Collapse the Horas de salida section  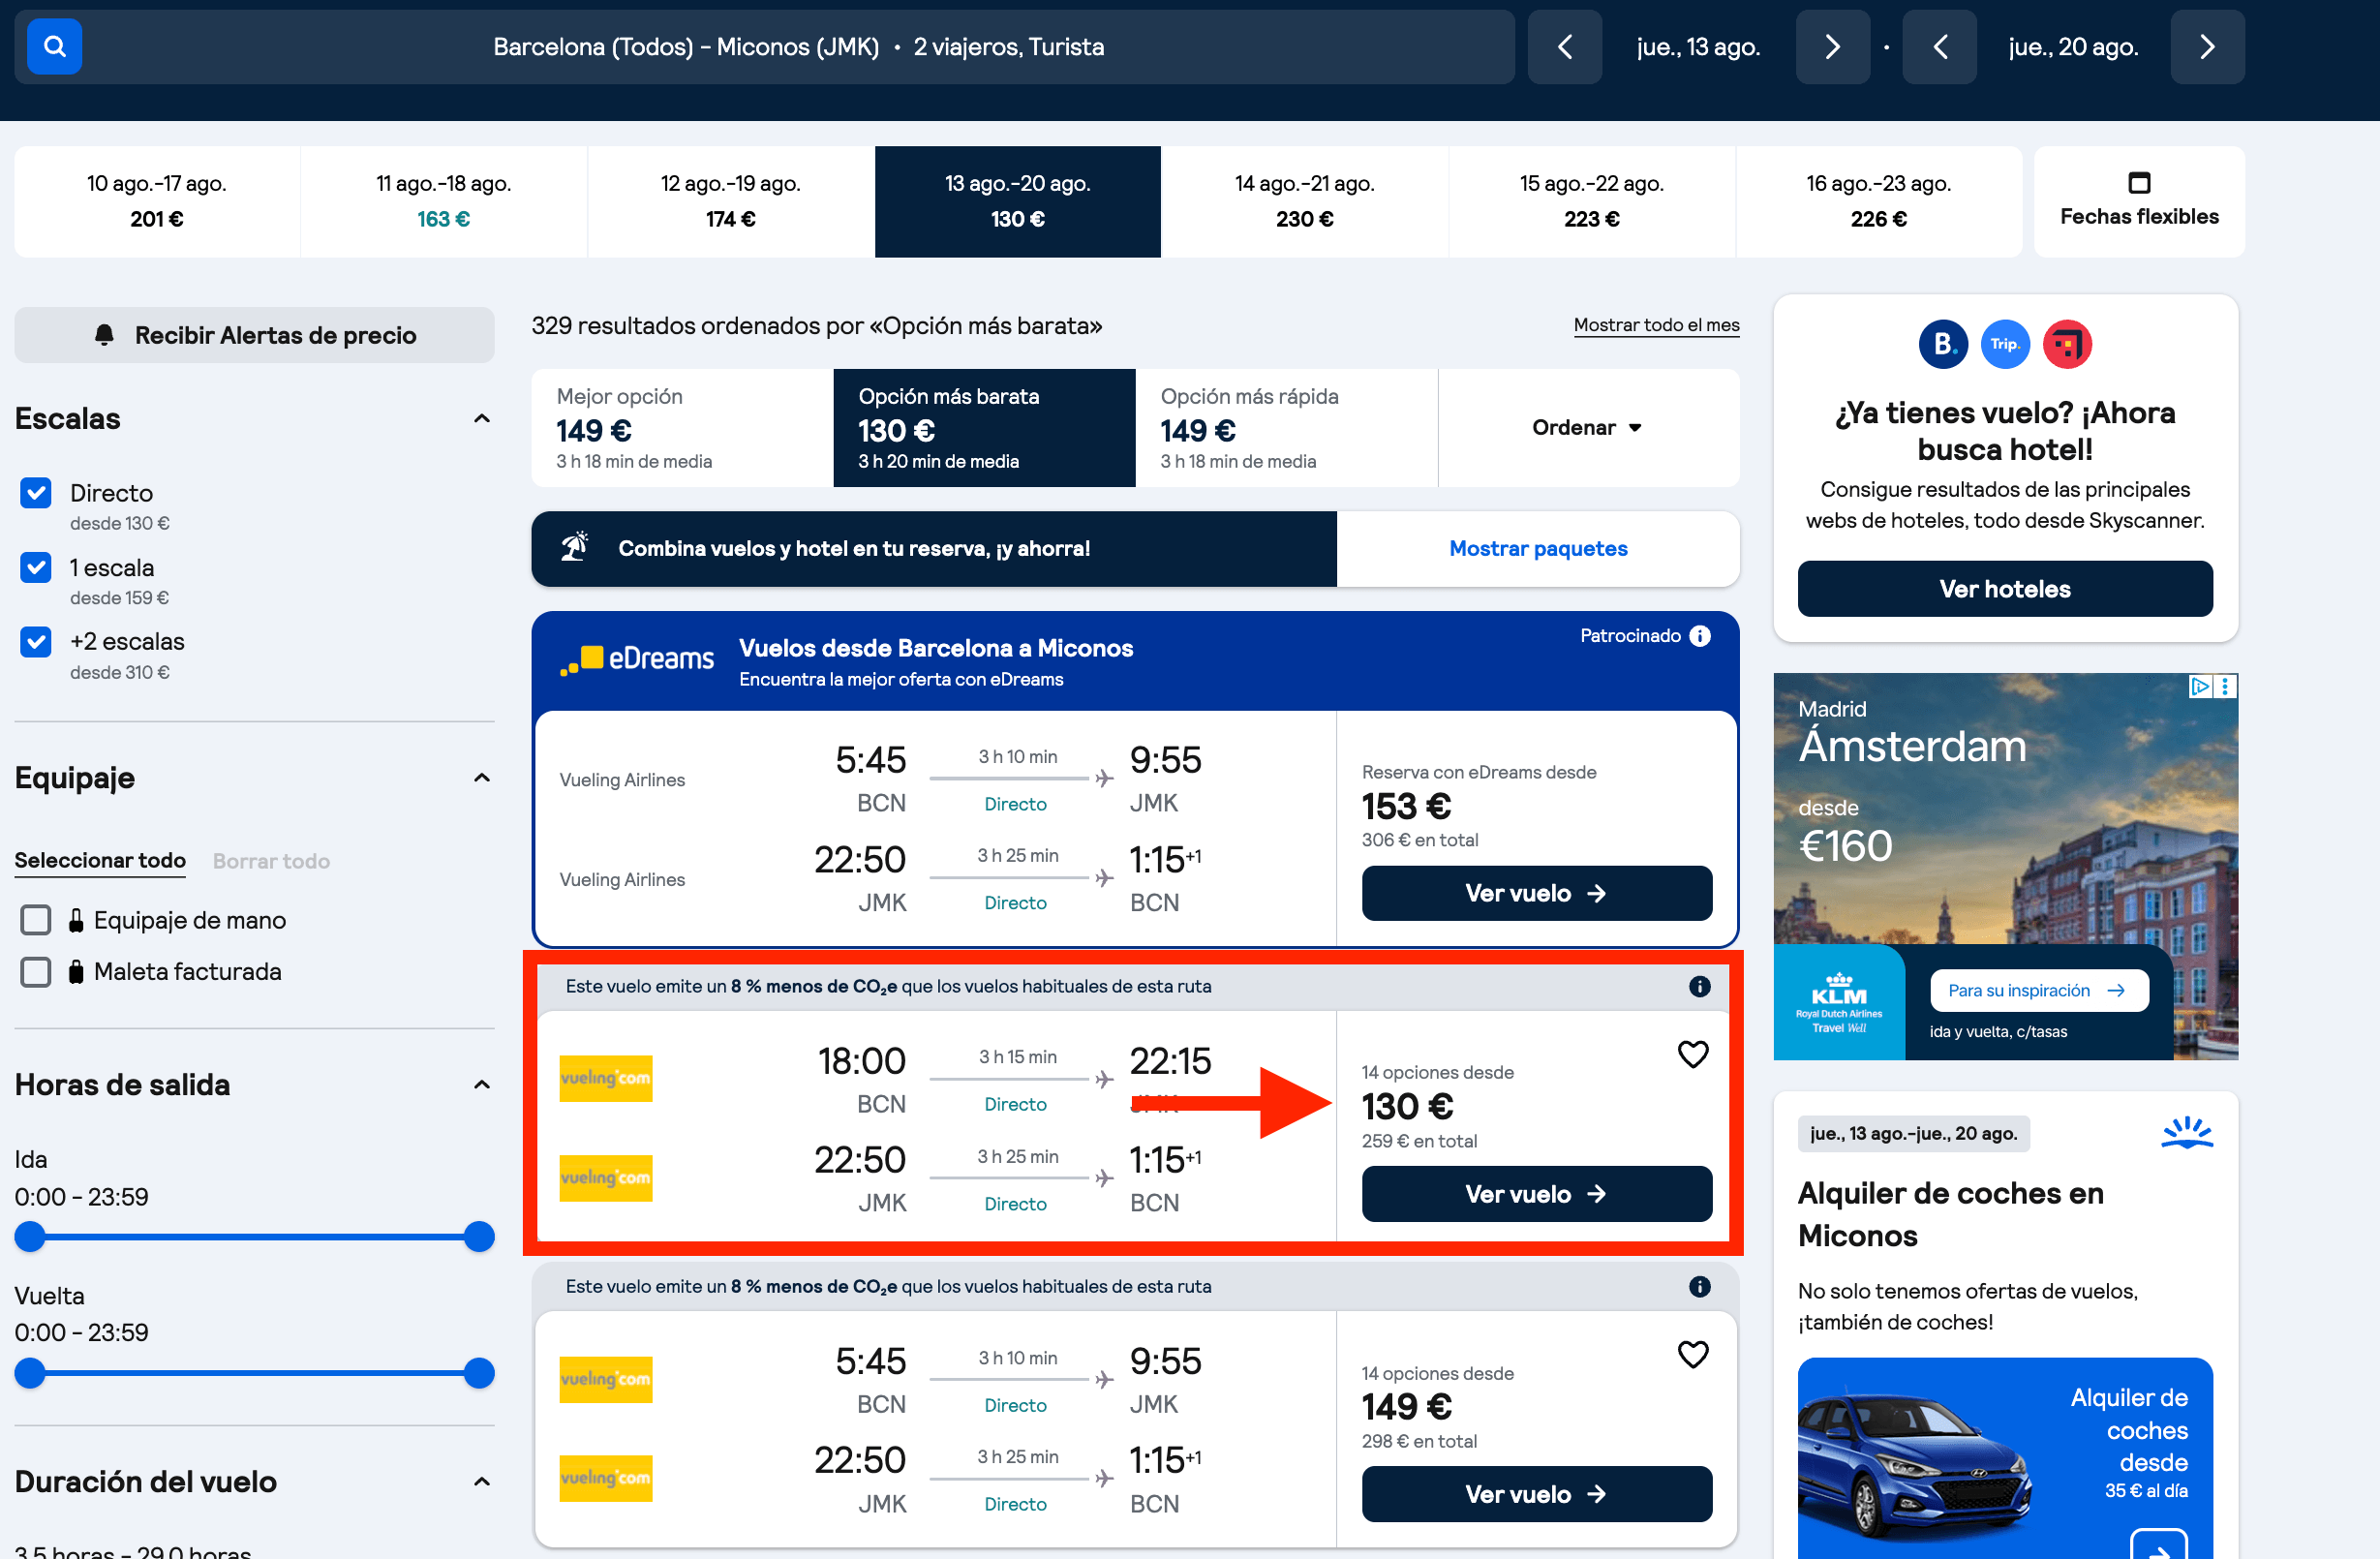click(481, 1085)
